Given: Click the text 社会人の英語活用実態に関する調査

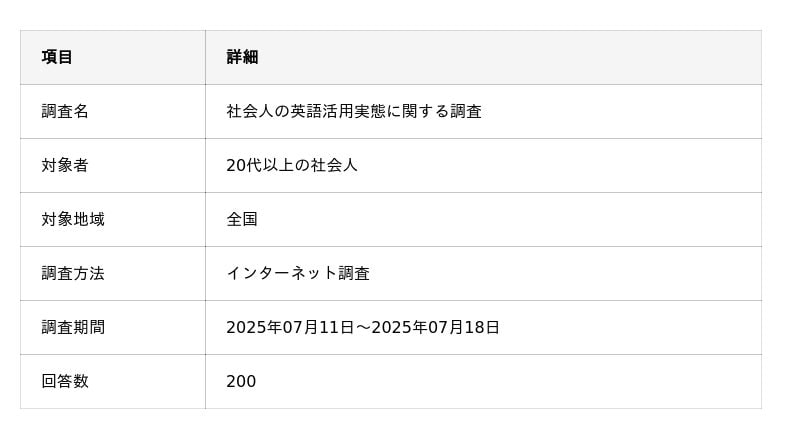Looking at the screenshot, I should (354, 111).
